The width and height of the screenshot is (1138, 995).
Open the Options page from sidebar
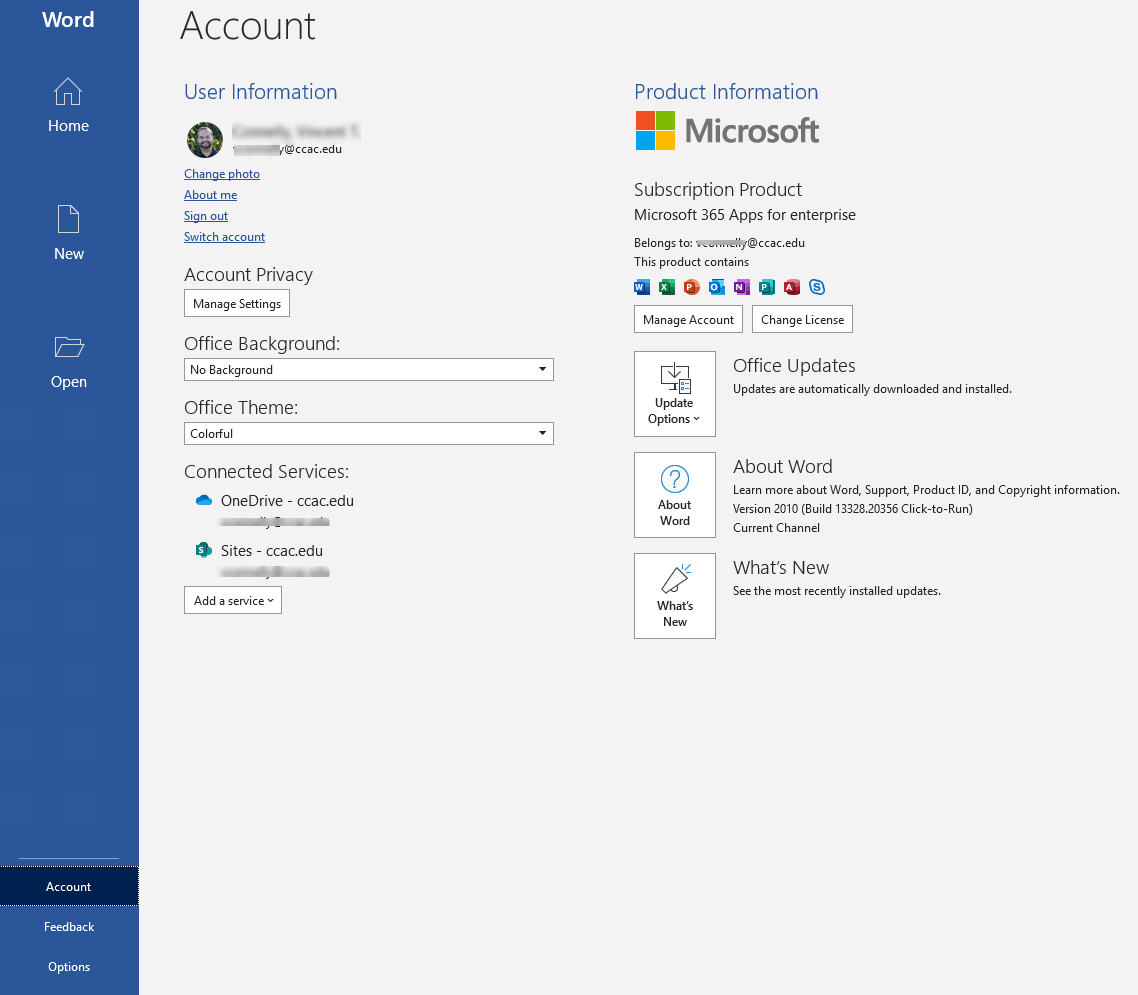pos(68,966)
